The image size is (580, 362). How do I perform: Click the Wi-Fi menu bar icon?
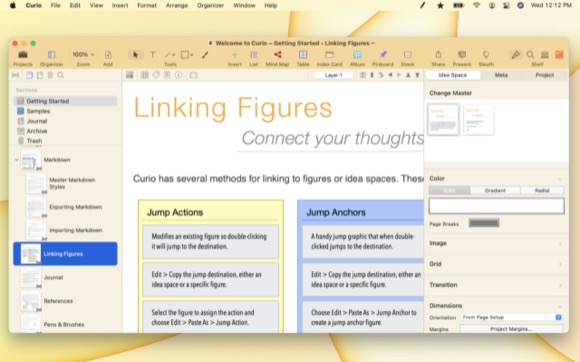[476, 6]
